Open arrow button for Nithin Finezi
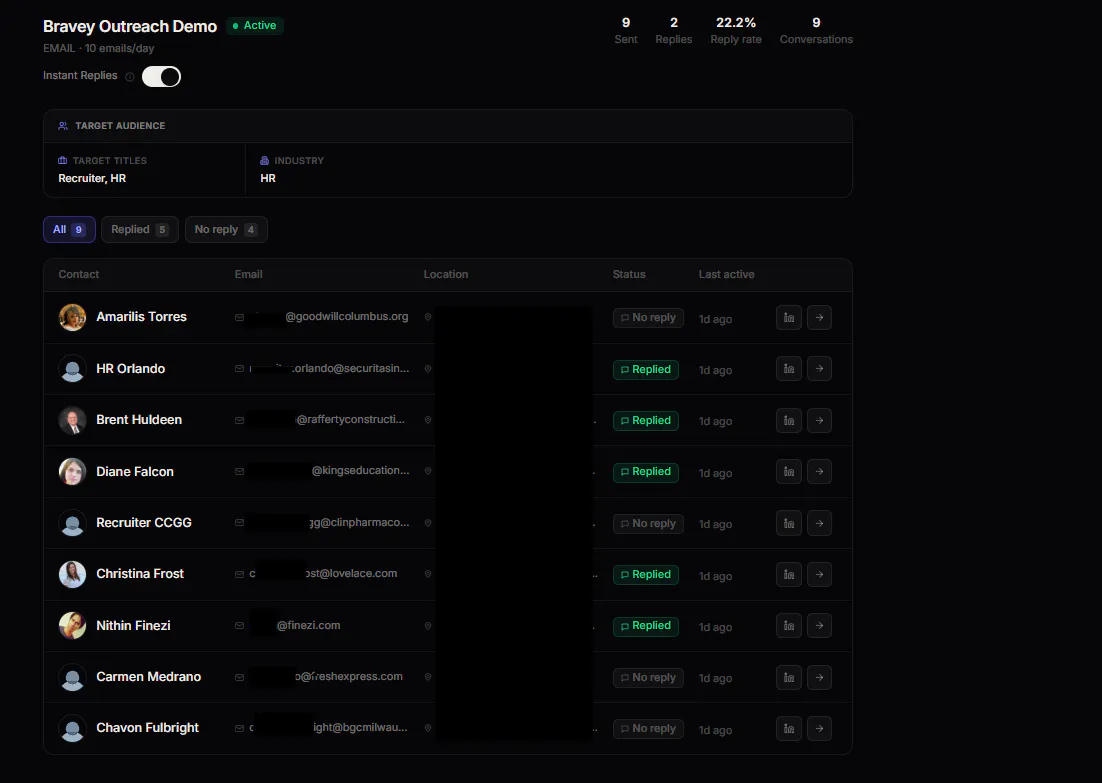 pyautogui.click(x=819, y=626)
